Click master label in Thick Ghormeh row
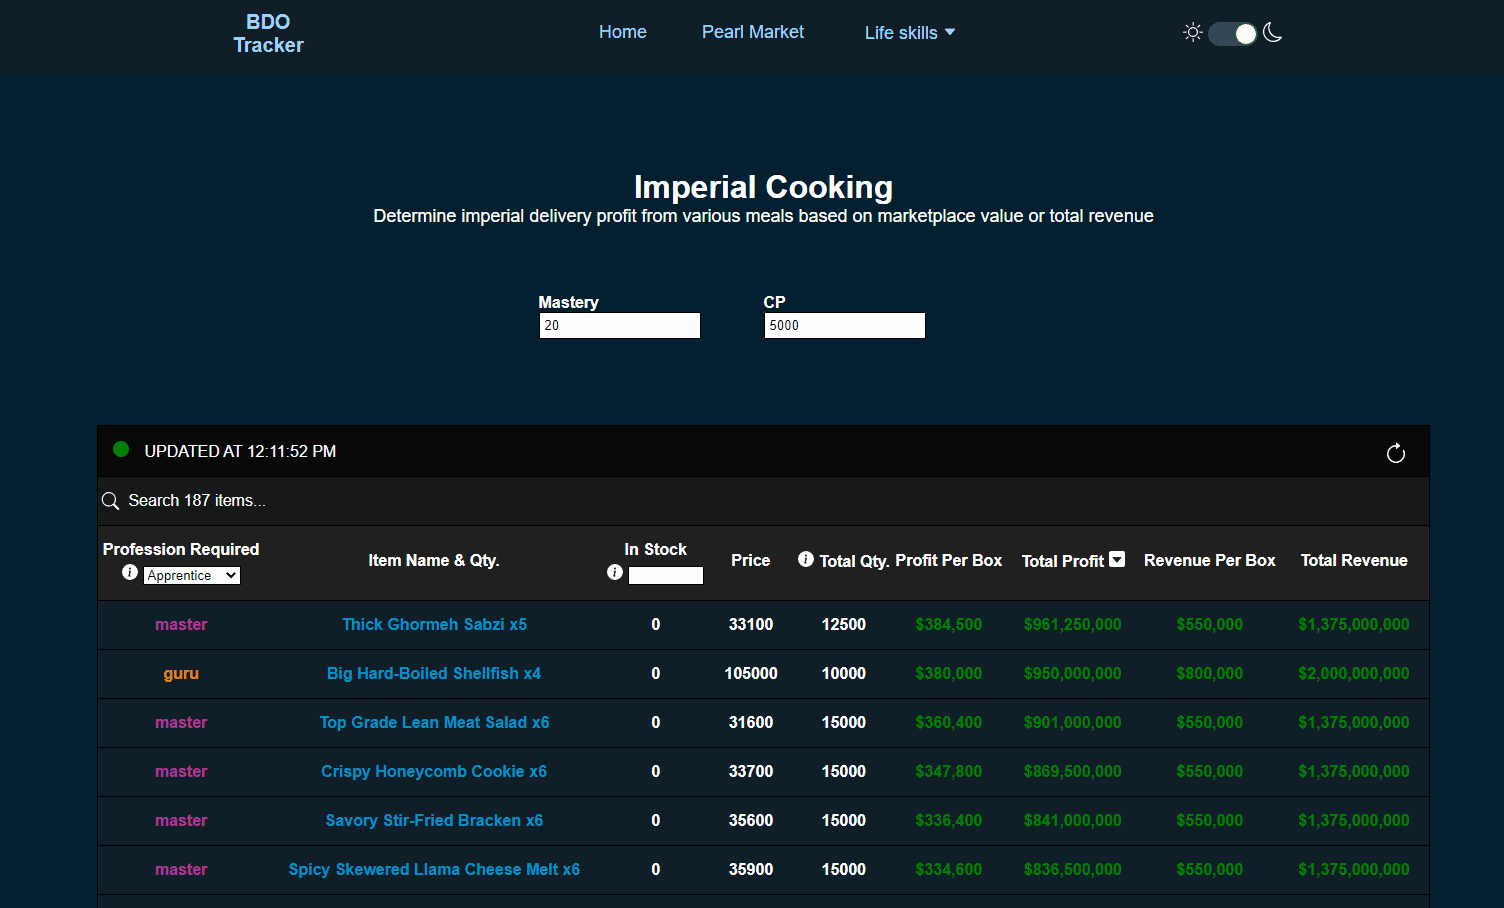The width and height of the screenshot is (1504, 908). 181,624
